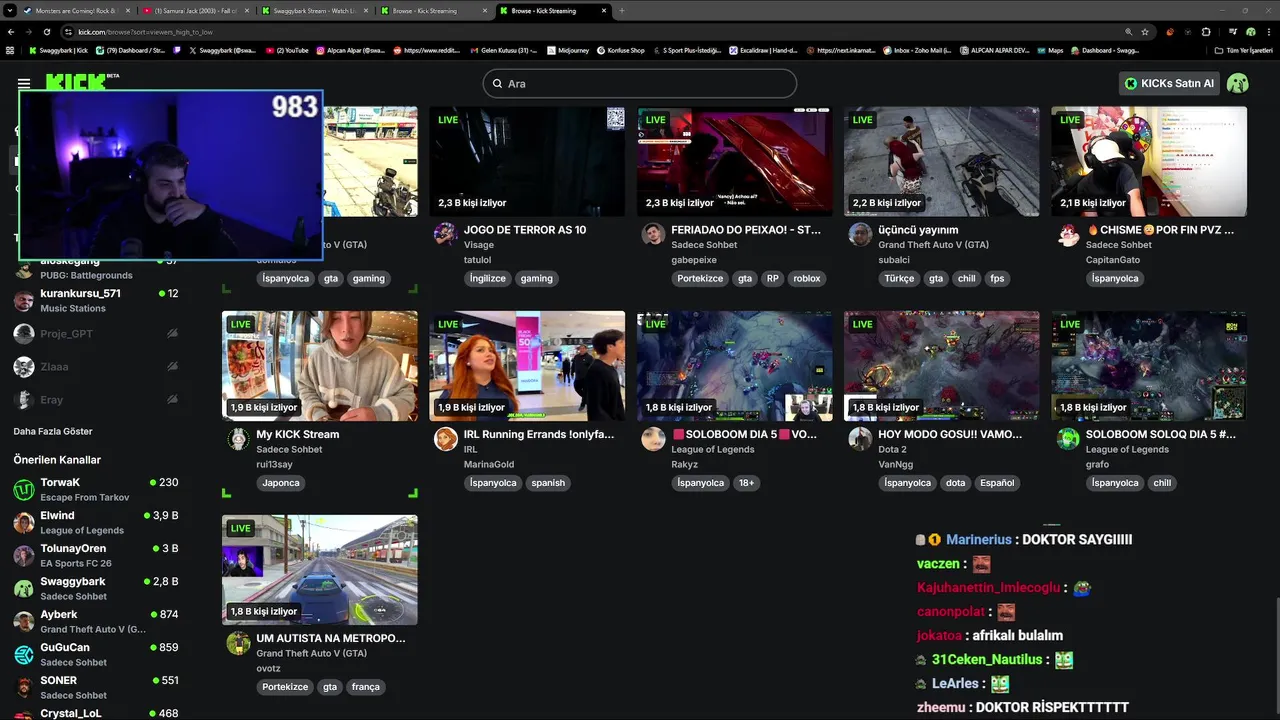The height and width of the screenshot is (720, 1280).
Task: Click the ovotz channel avatar
Action: coord(238,643)
